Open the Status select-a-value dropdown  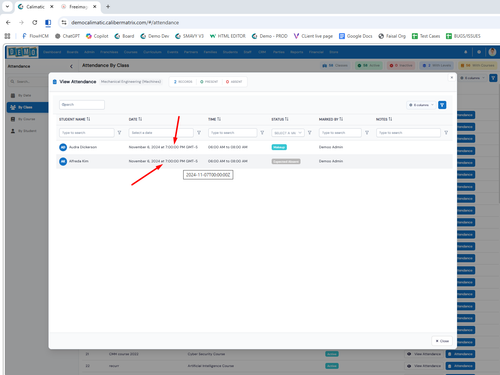[288, 133]
